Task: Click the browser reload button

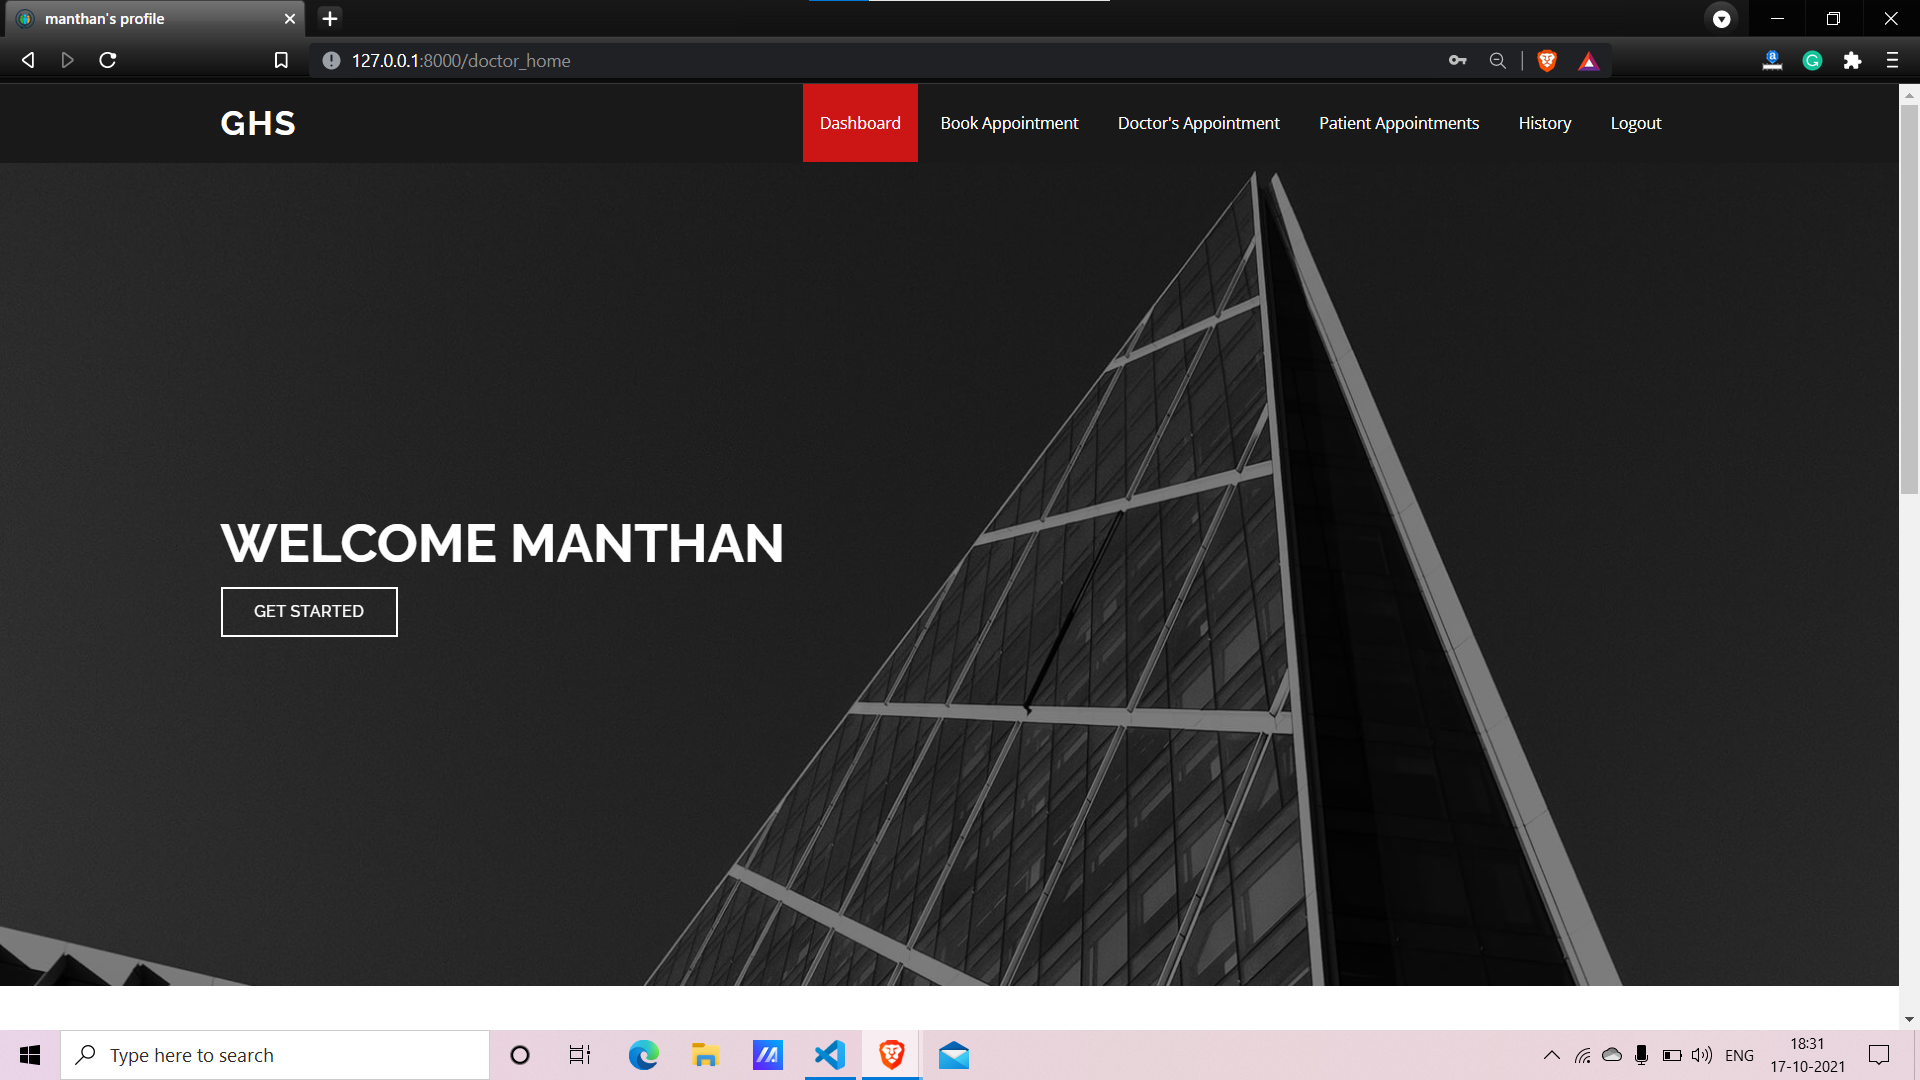Action: 108,60
